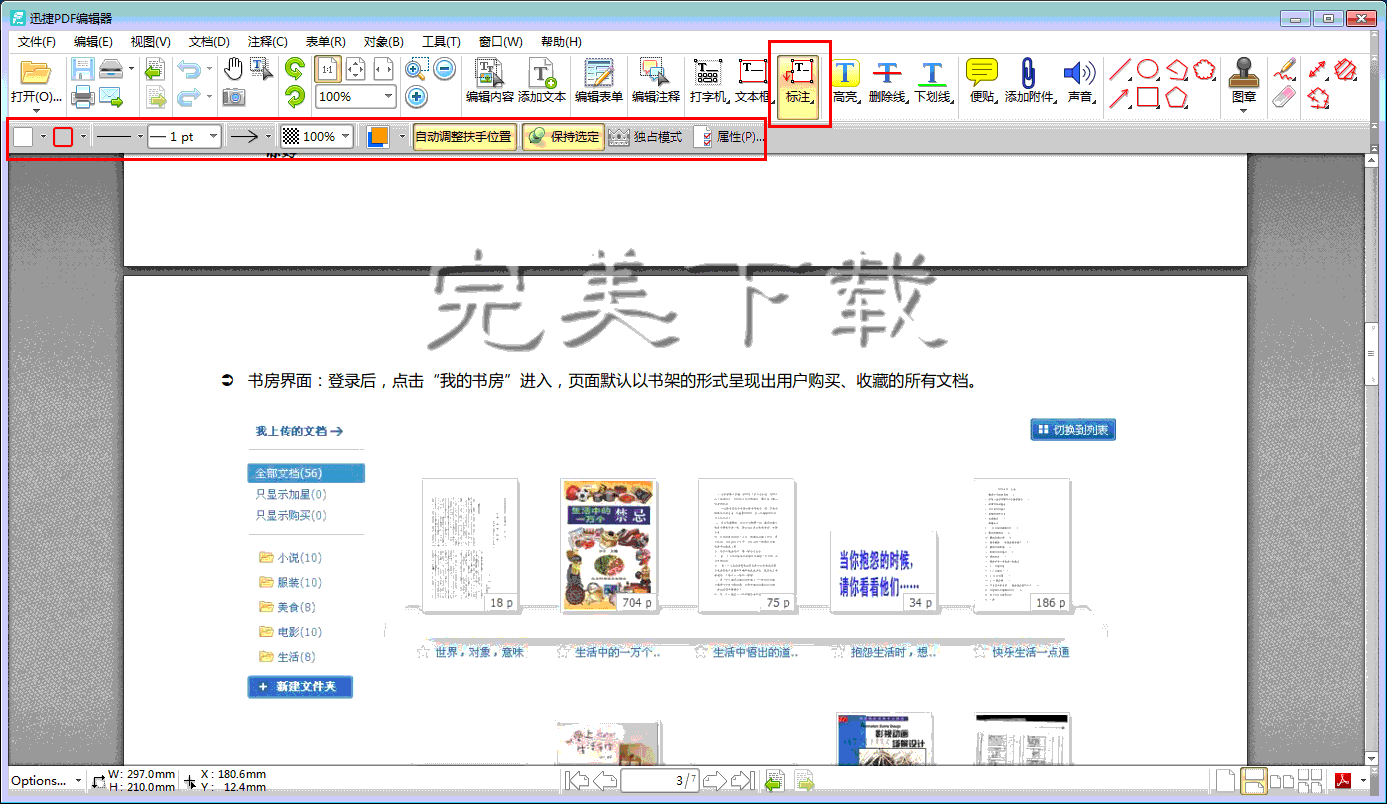1387x804 pixels.
Task: Select the Hand tool
Action: click(x=233, y=69)
